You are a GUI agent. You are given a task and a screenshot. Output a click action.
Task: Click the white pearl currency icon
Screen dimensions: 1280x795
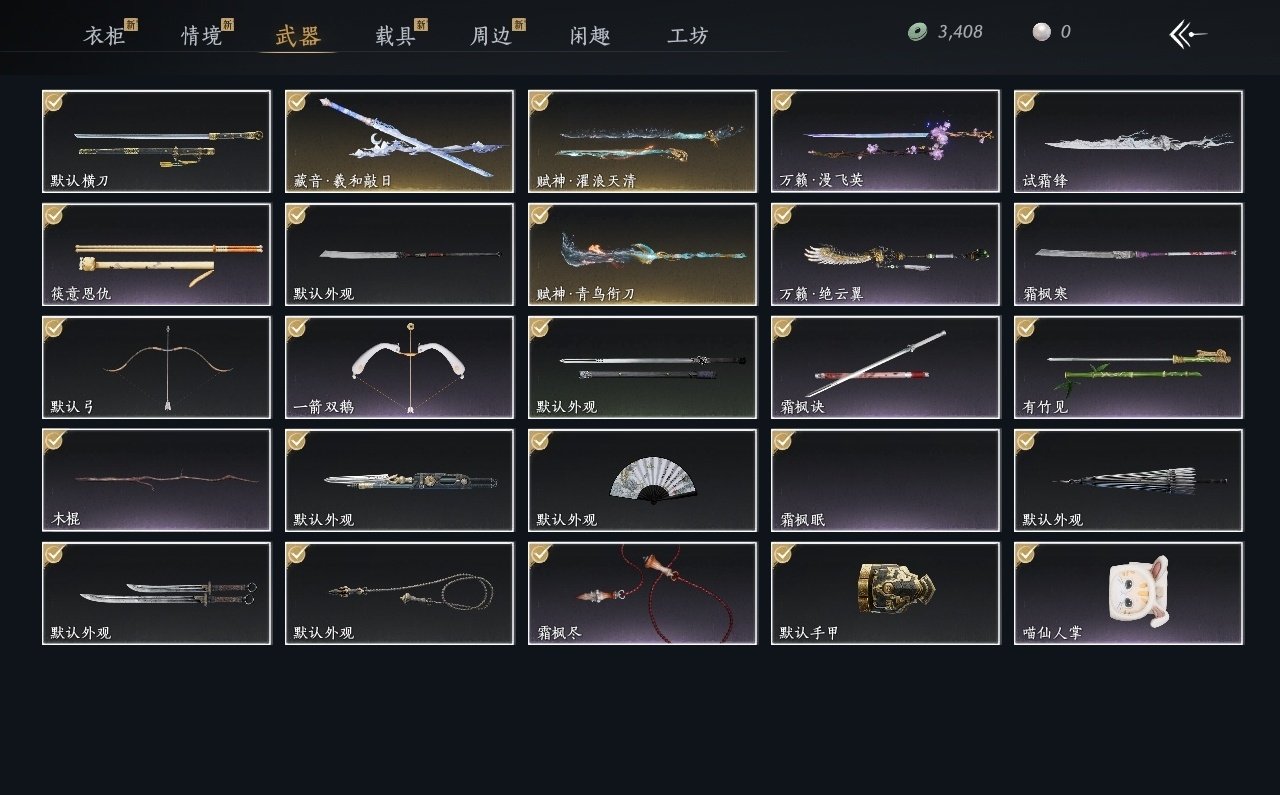click(x=1042, y=32)
